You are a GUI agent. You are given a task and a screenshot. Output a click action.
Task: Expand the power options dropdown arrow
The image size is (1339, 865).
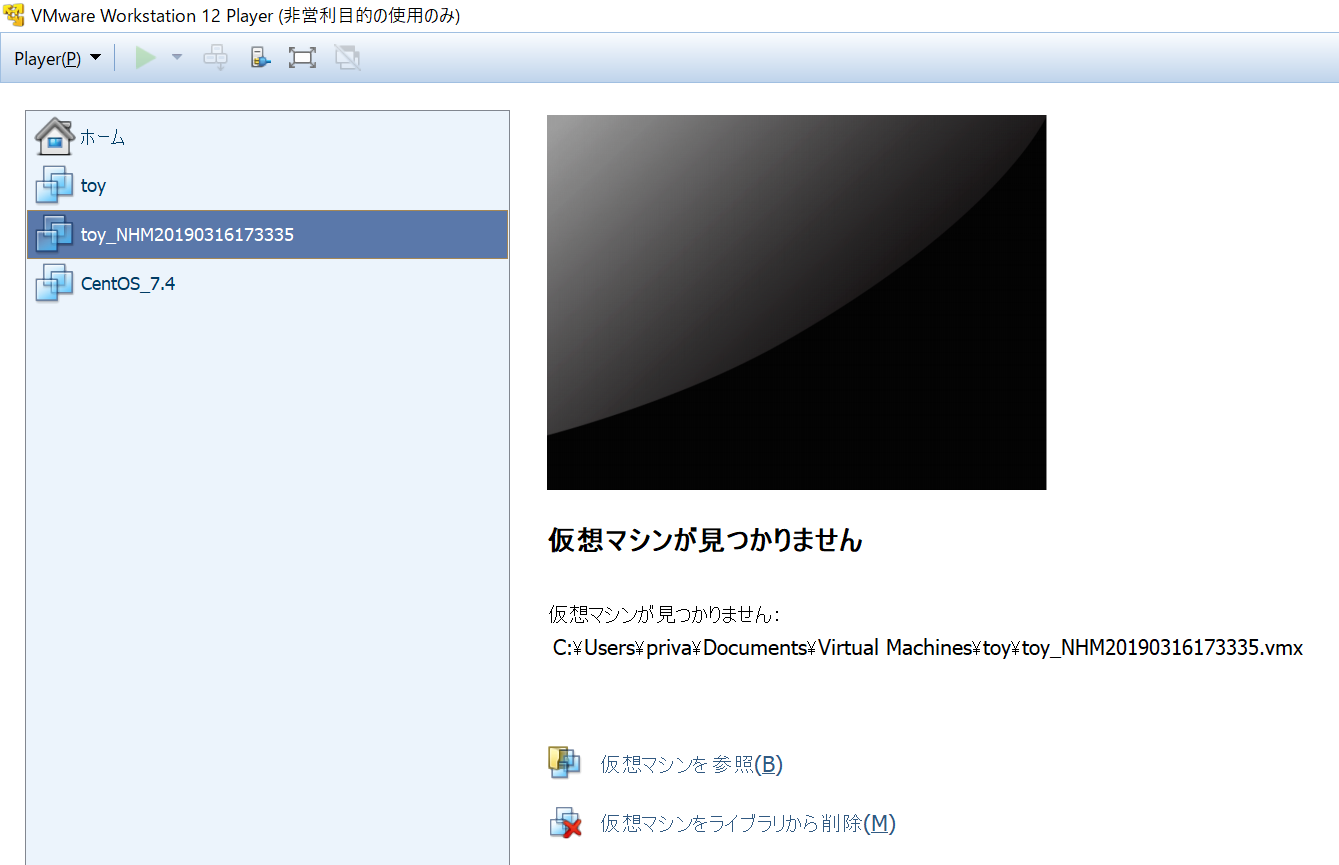[x=177, y=58]
